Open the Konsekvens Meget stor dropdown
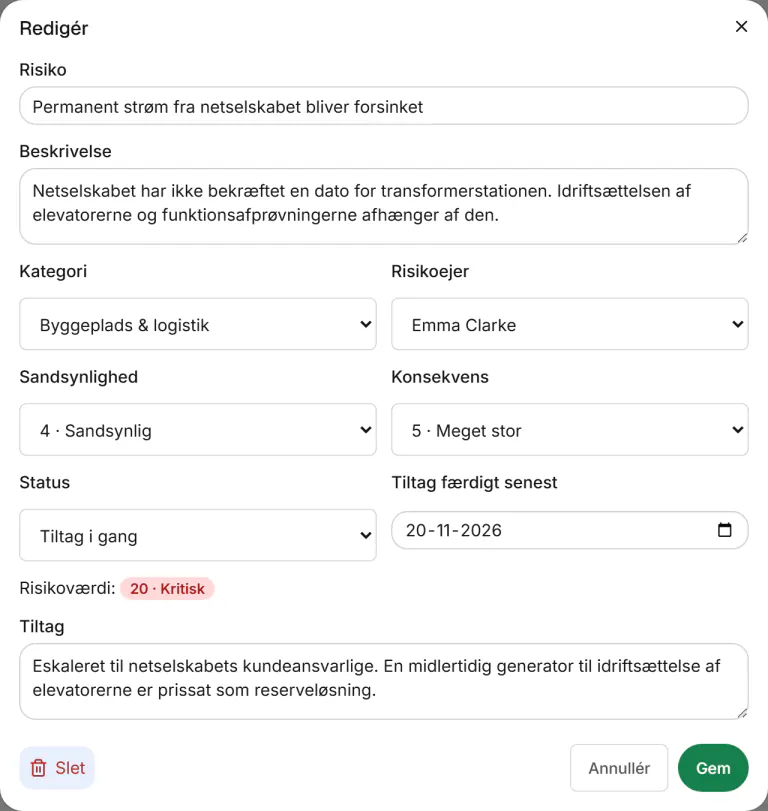The image size is (768, 811). pos(569,430)
